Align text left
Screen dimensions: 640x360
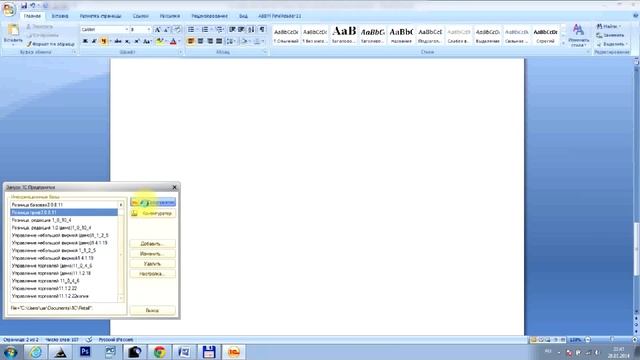191,41
